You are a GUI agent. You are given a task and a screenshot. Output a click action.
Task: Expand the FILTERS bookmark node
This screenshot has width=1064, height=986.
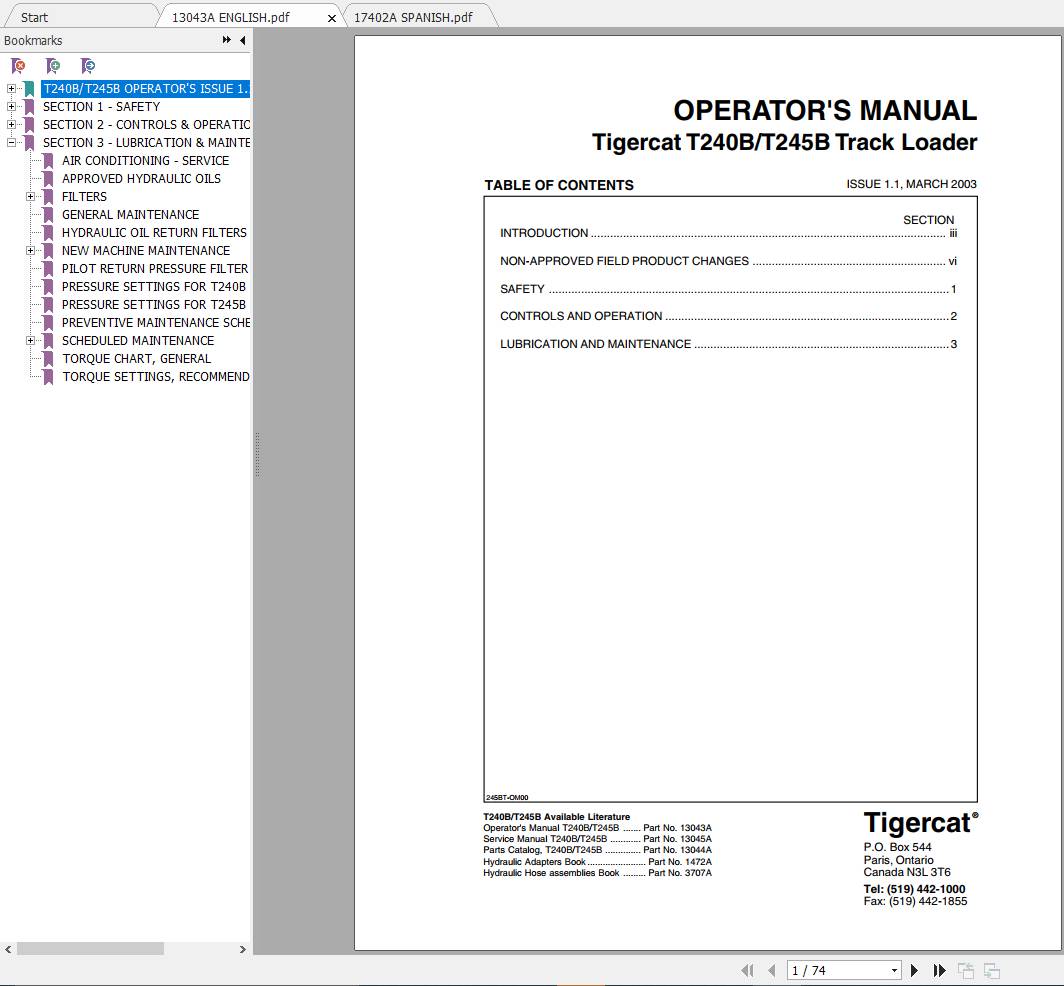tap(30, 196)
